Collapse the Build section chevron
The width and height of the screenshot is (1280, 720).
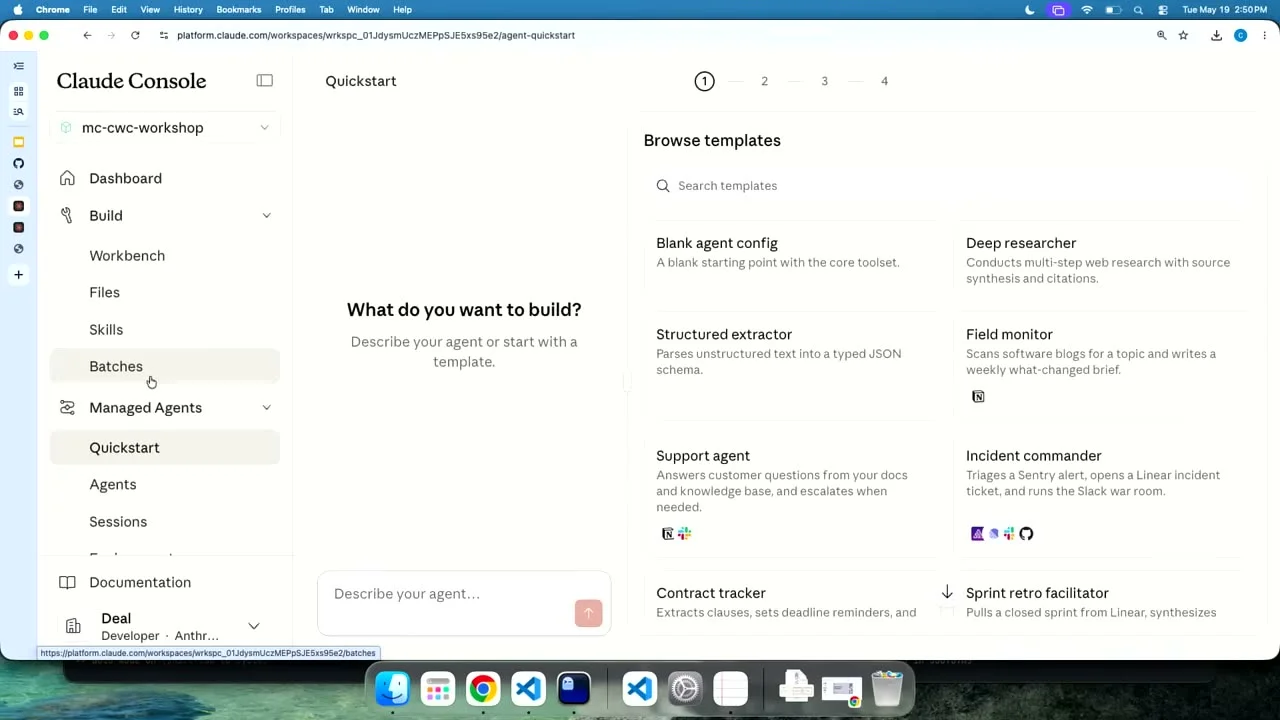tap(266, 215)
